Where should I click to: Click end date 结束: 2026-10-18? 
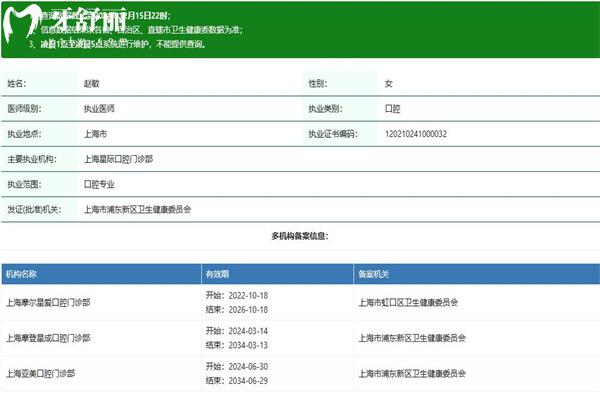pos(236,310)
